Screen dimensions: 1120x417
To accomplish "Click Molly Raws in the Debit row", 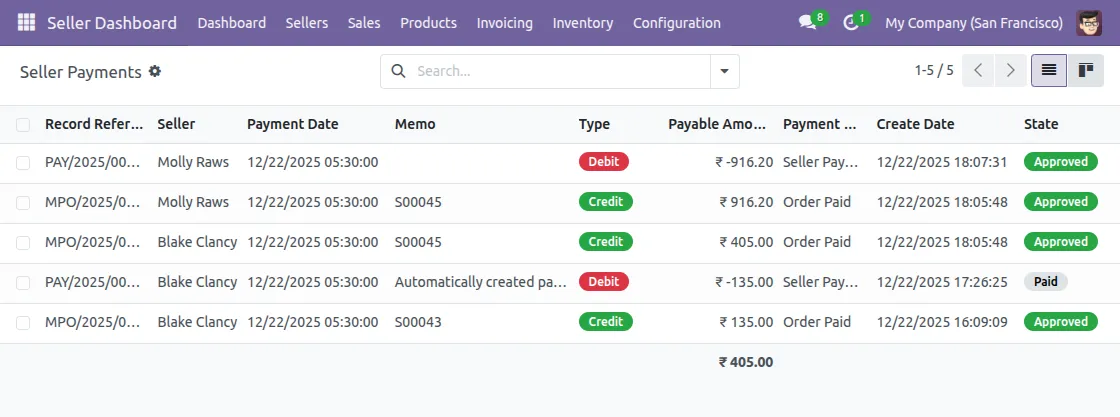I will coord(193,162).
